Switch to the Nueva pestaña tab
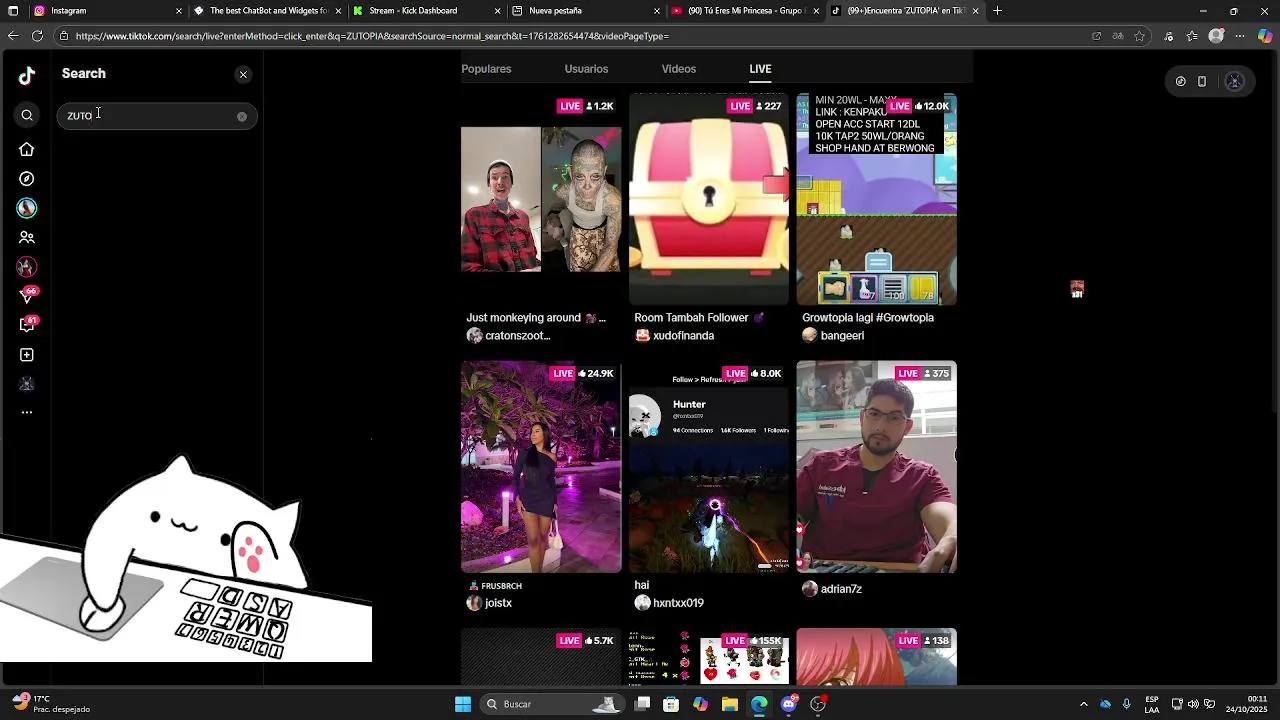 click(586, 11)
